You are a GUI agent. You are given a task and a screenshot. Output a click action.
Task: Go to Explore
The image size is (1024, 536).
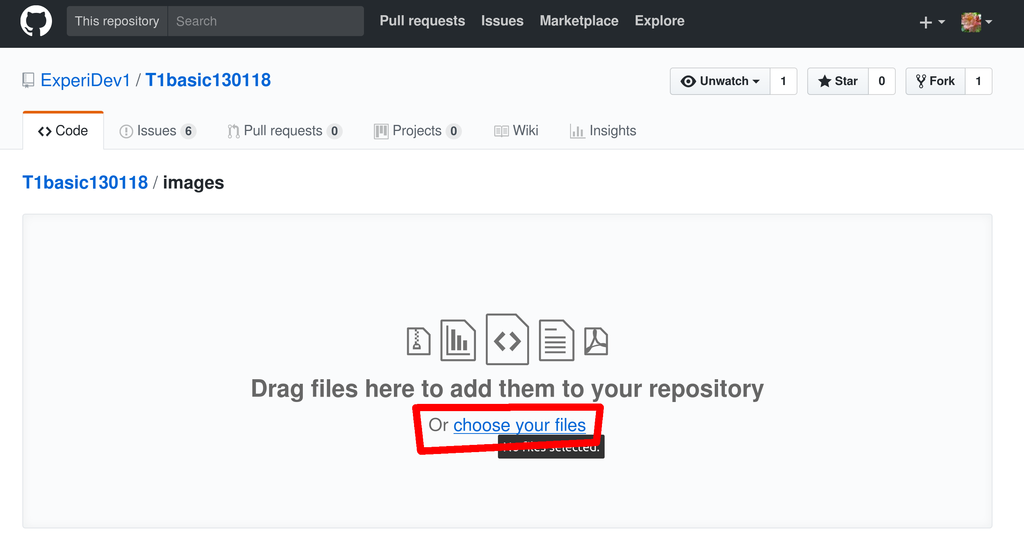point(660,21)
